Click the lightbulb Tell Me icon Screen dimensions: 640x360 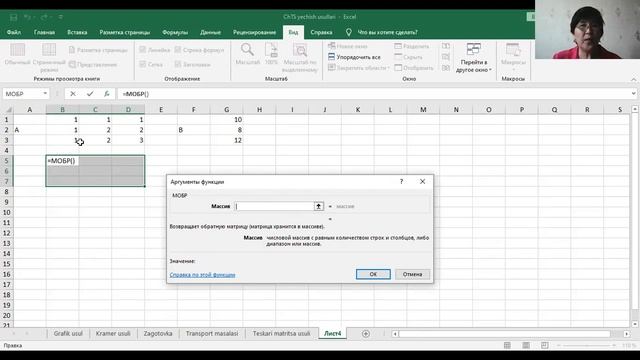point(349,32)
